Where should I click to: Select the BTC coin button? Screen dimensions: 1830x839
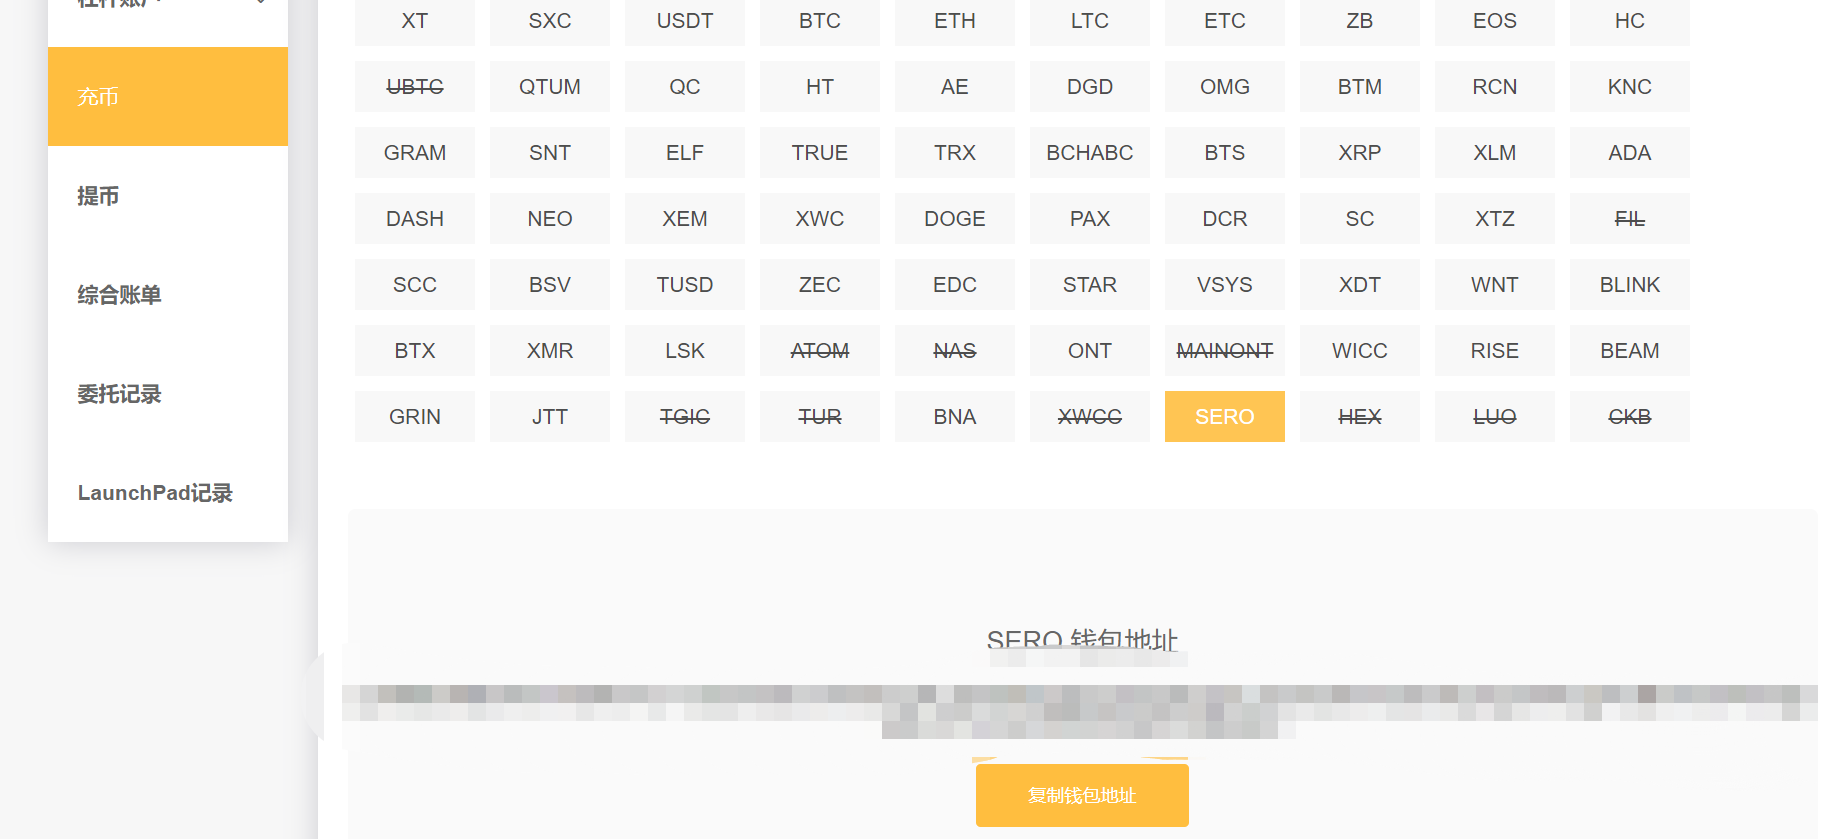point(820,21)
